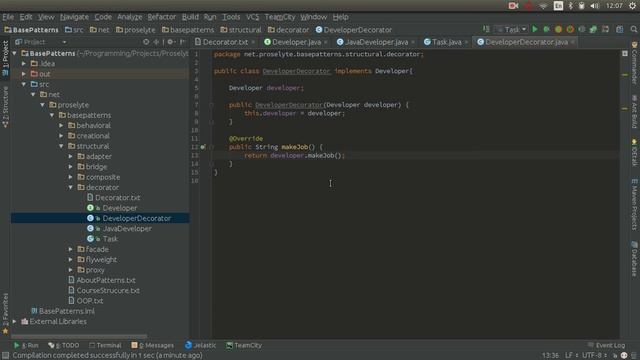Open Search Everywhere magnifier icon
The image size is (640, 360).
pyautogui.click(x=633, y=29)
